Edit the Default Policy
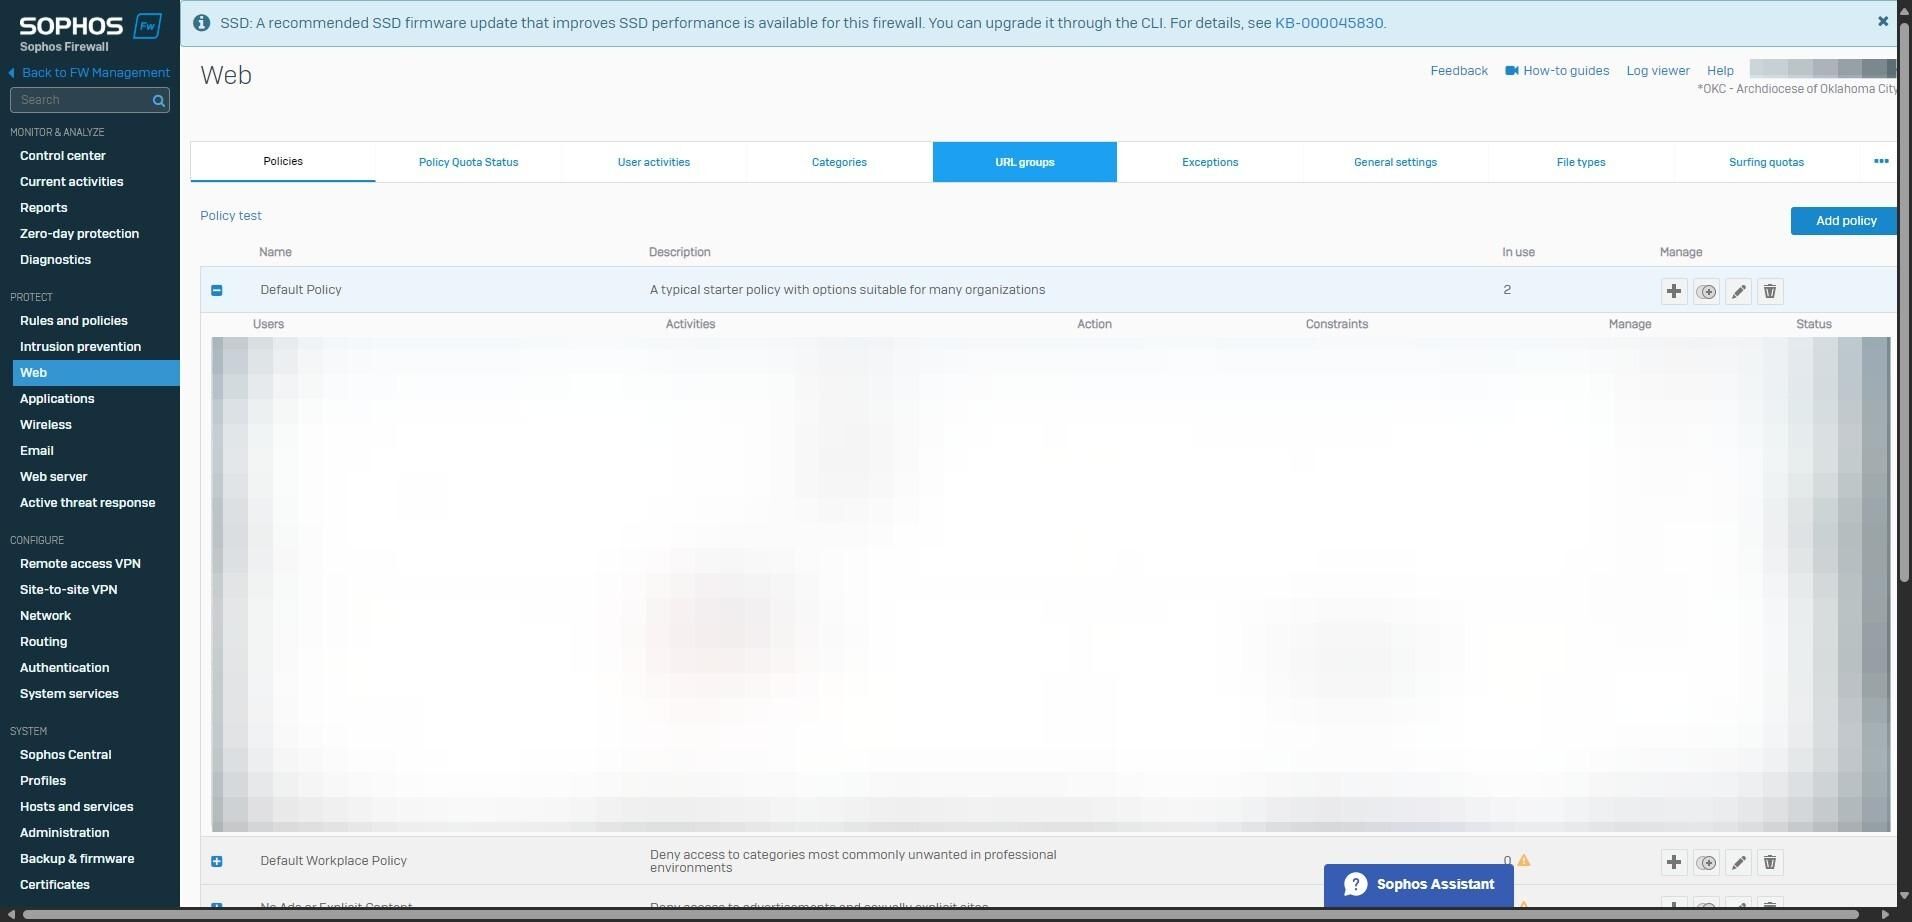 pyautogui.click(x=1738, y=291)
